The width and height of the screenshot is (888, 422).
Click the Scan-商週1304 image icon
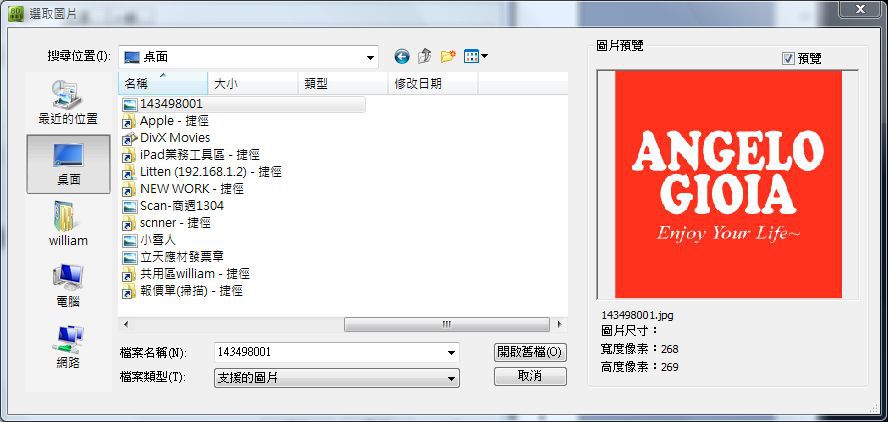(x=130, y=206)
